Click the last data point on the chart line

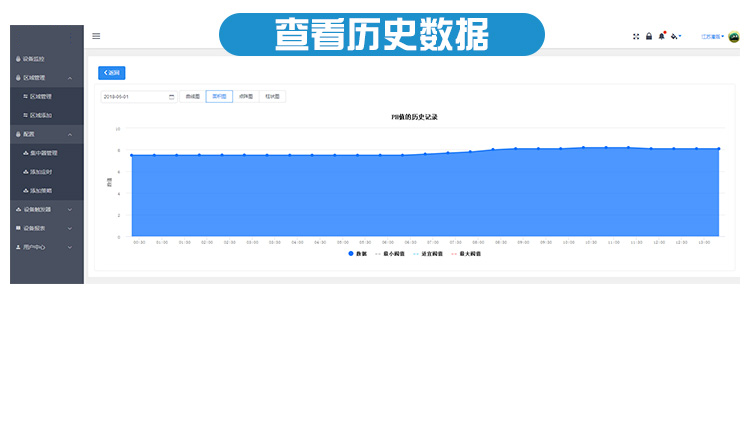pyautogui.click(x=718, y=149)
